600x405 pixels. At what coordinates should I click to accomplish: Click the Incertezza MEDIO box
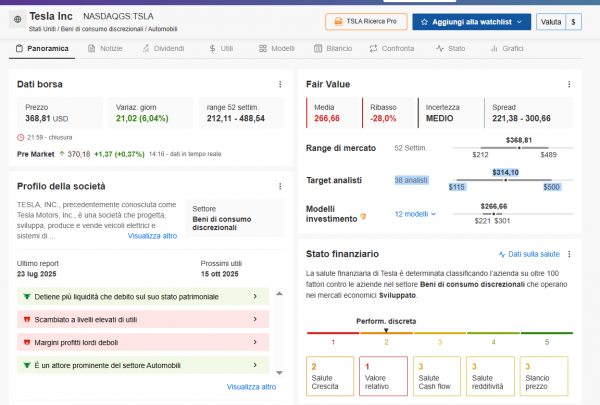click(449, 113)
